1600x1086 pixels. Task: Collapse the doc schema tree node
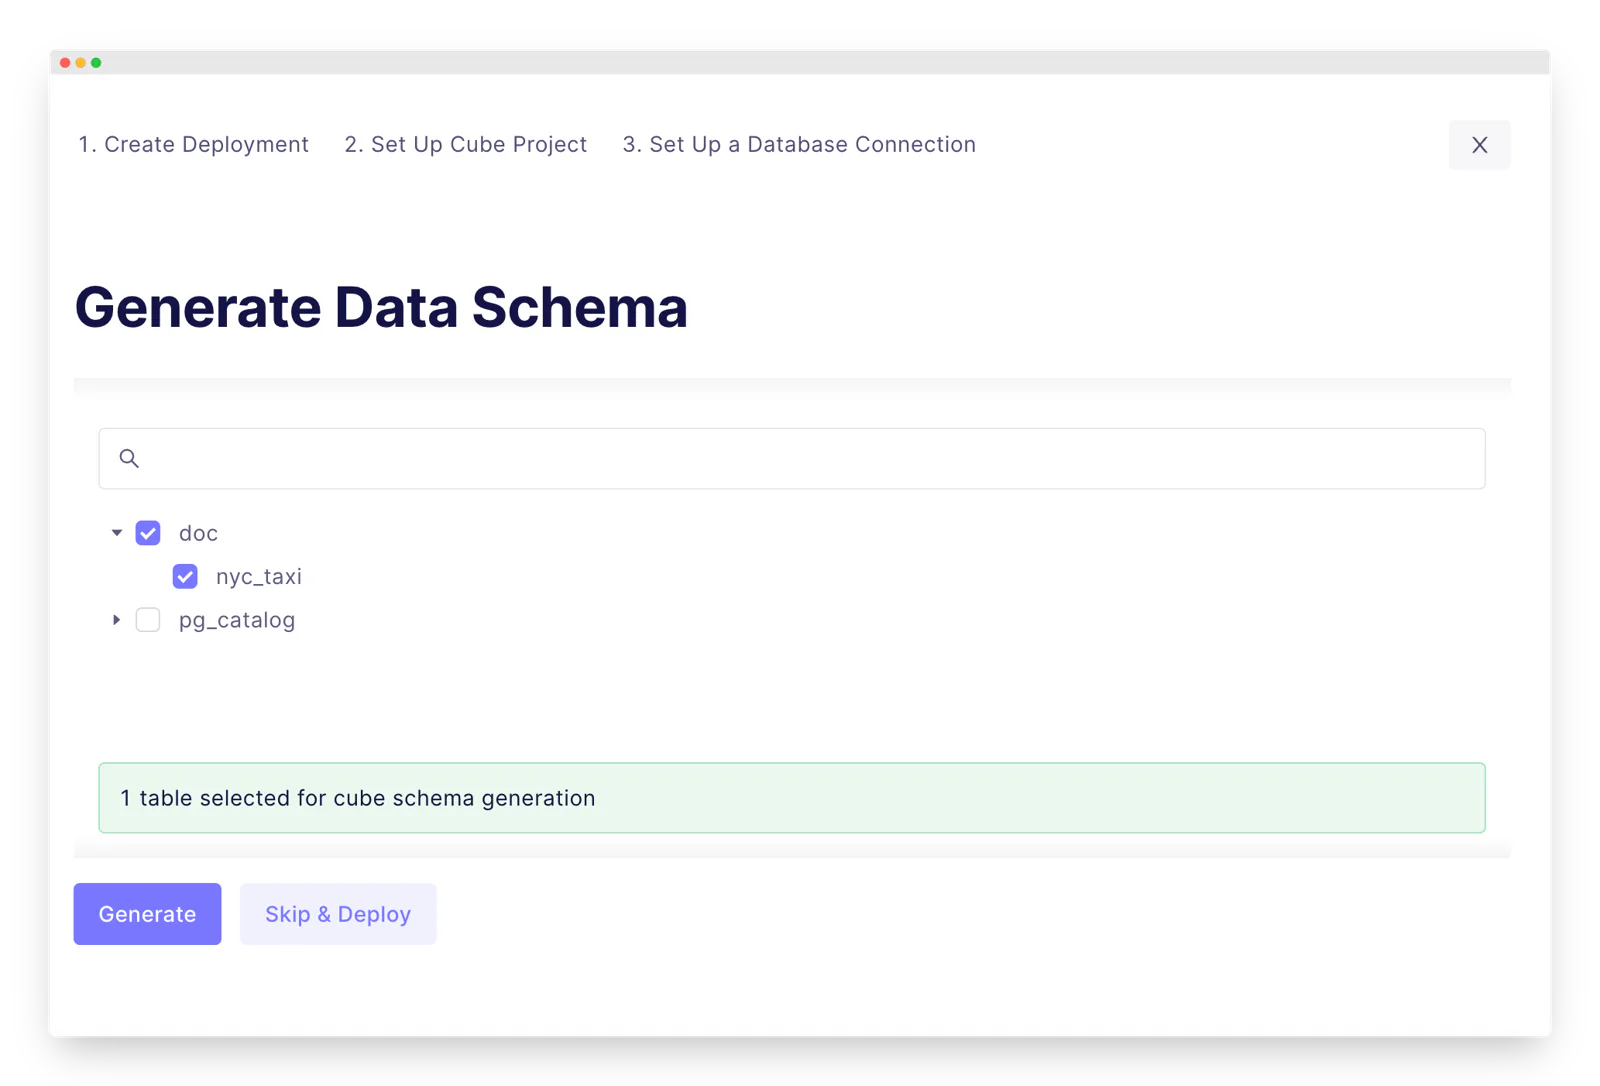coord(117,533)
